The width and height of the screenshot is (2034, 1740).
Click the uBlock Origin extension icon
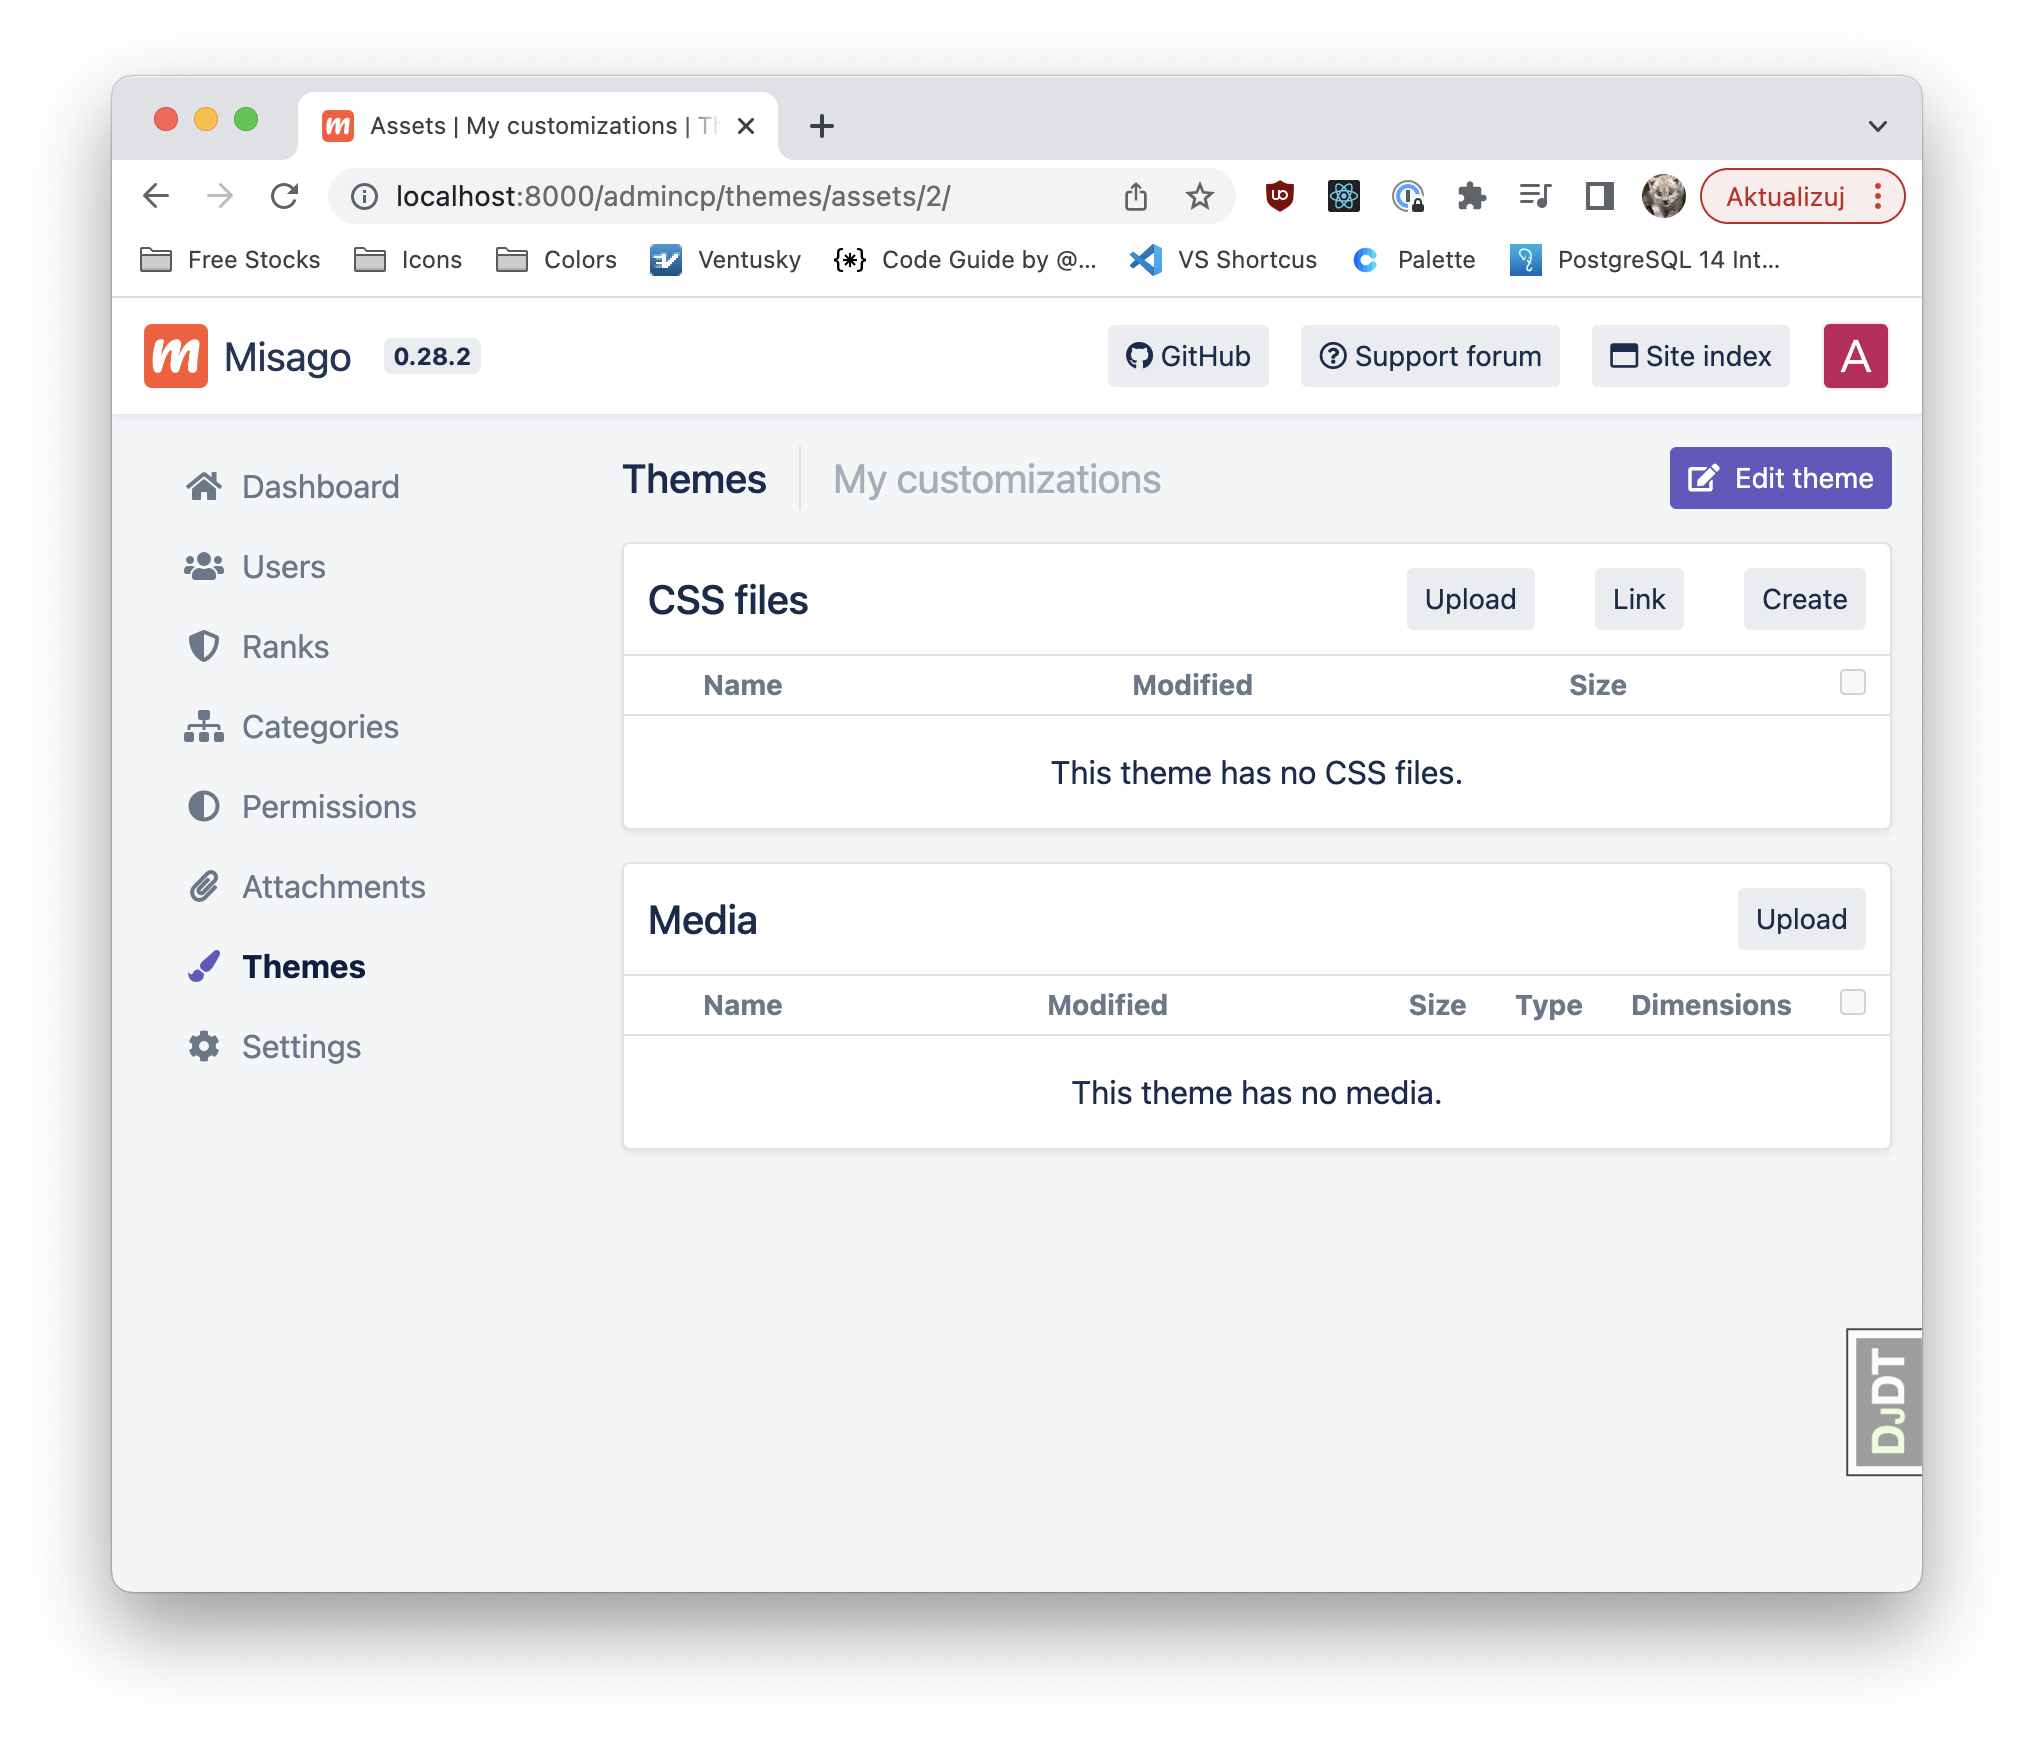click(x=1279, y=196)
